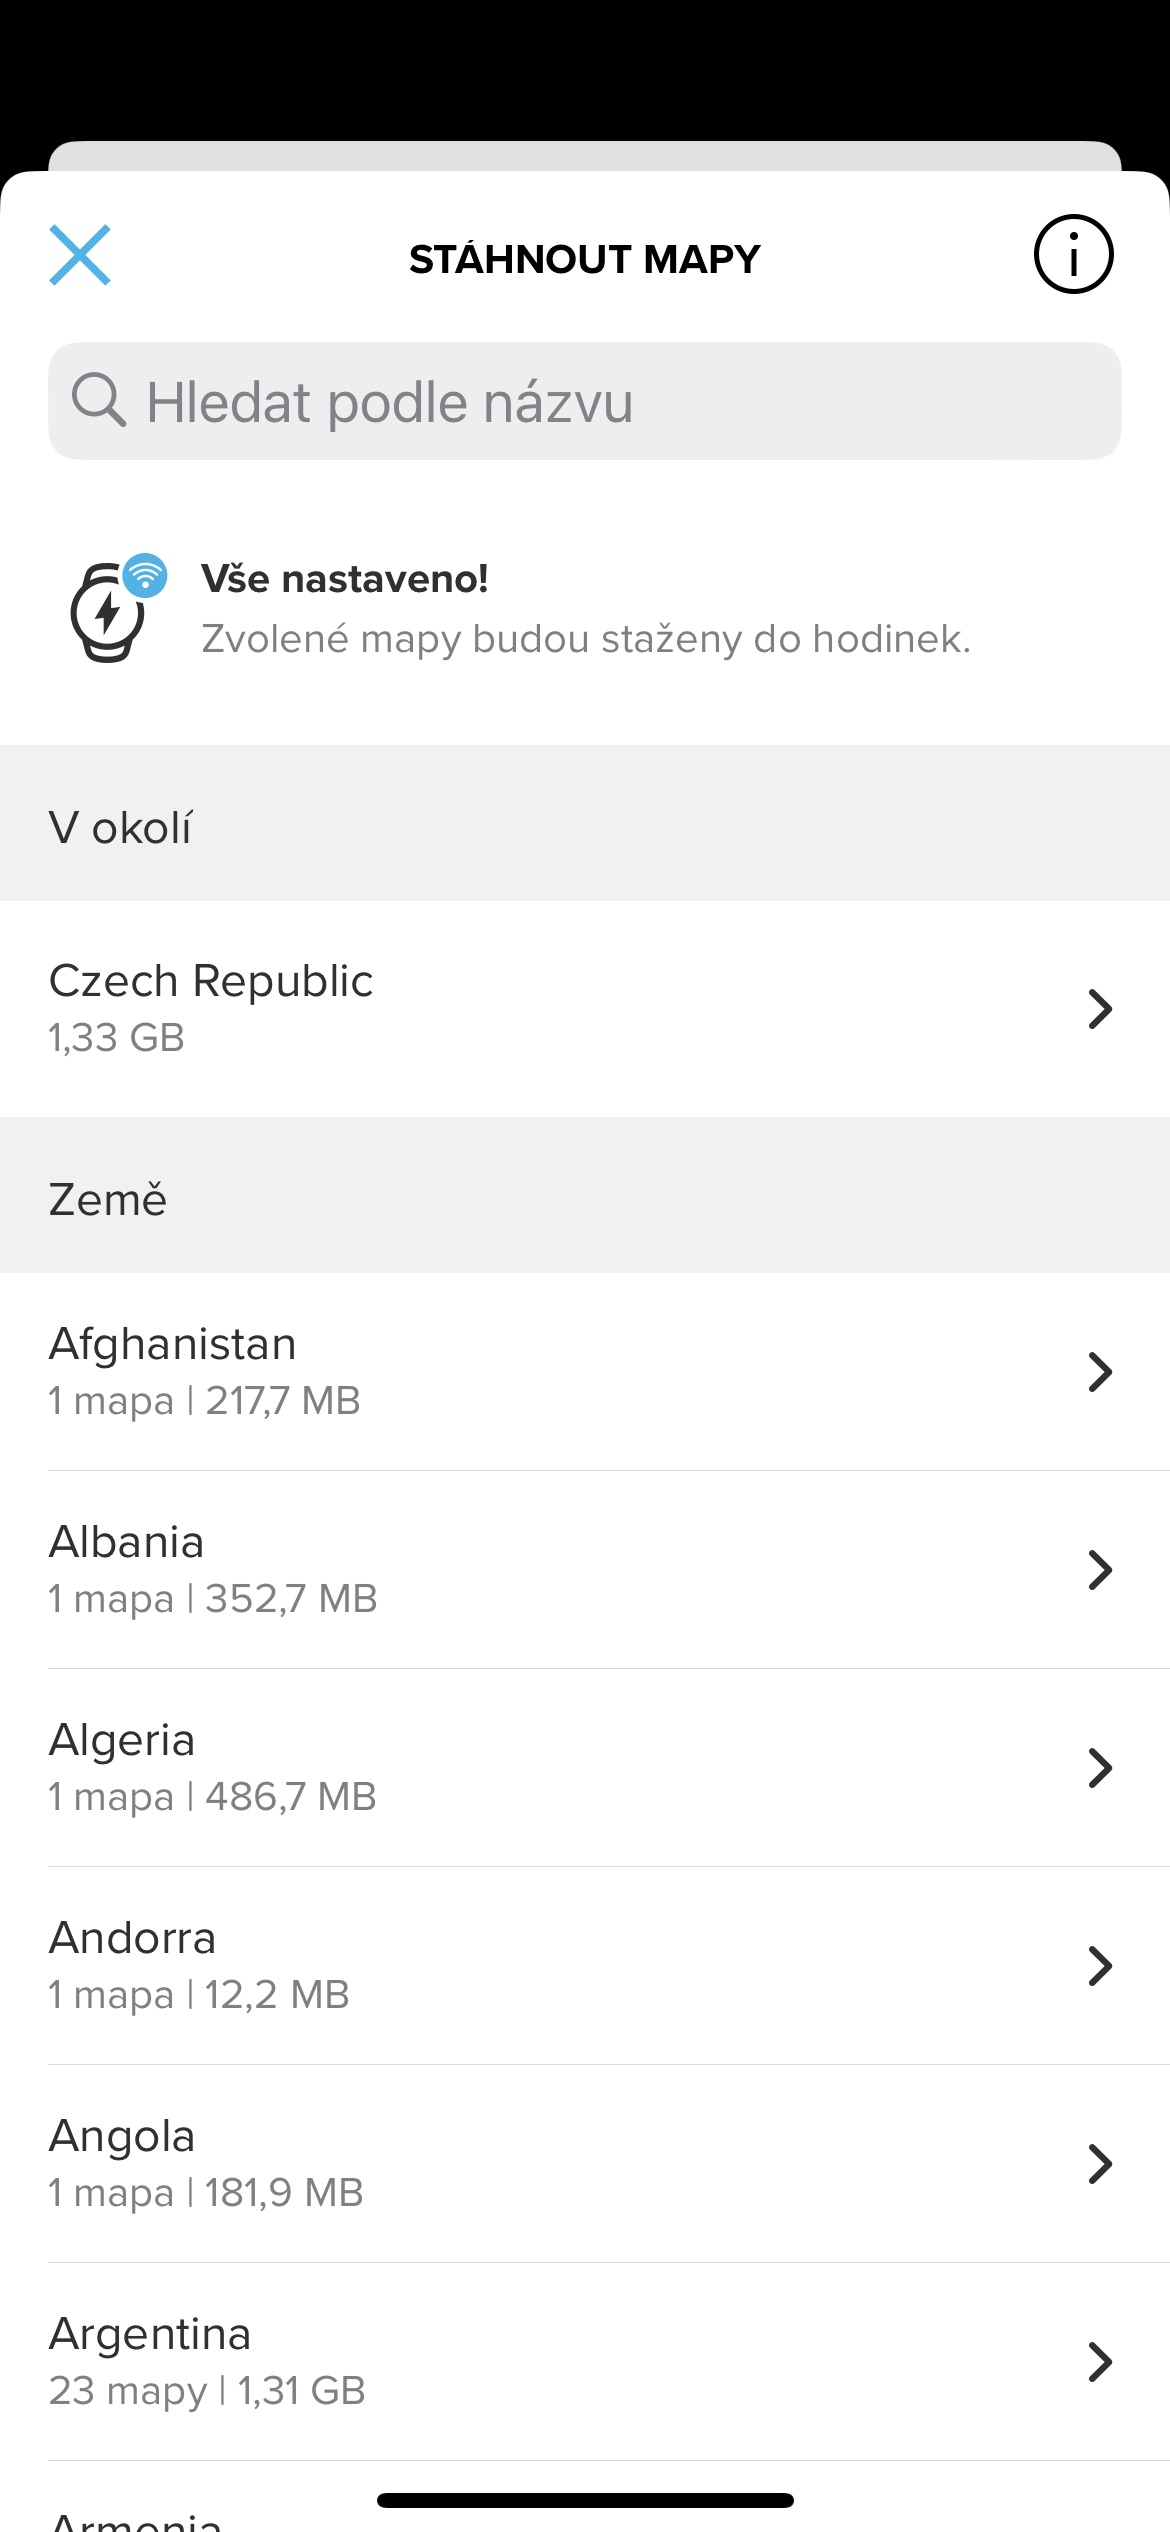Tap the Angola chevron arrow

coord(1100,2164)
